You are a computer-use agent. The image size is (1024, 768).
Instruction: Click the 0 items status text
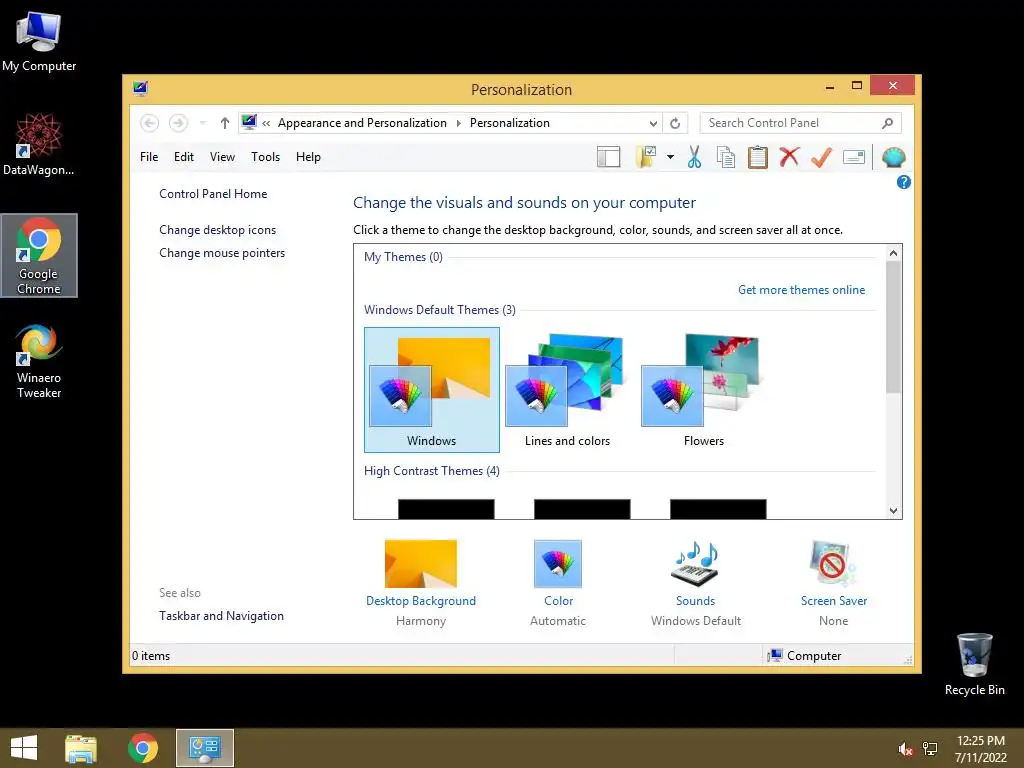(x=151, y=656)
